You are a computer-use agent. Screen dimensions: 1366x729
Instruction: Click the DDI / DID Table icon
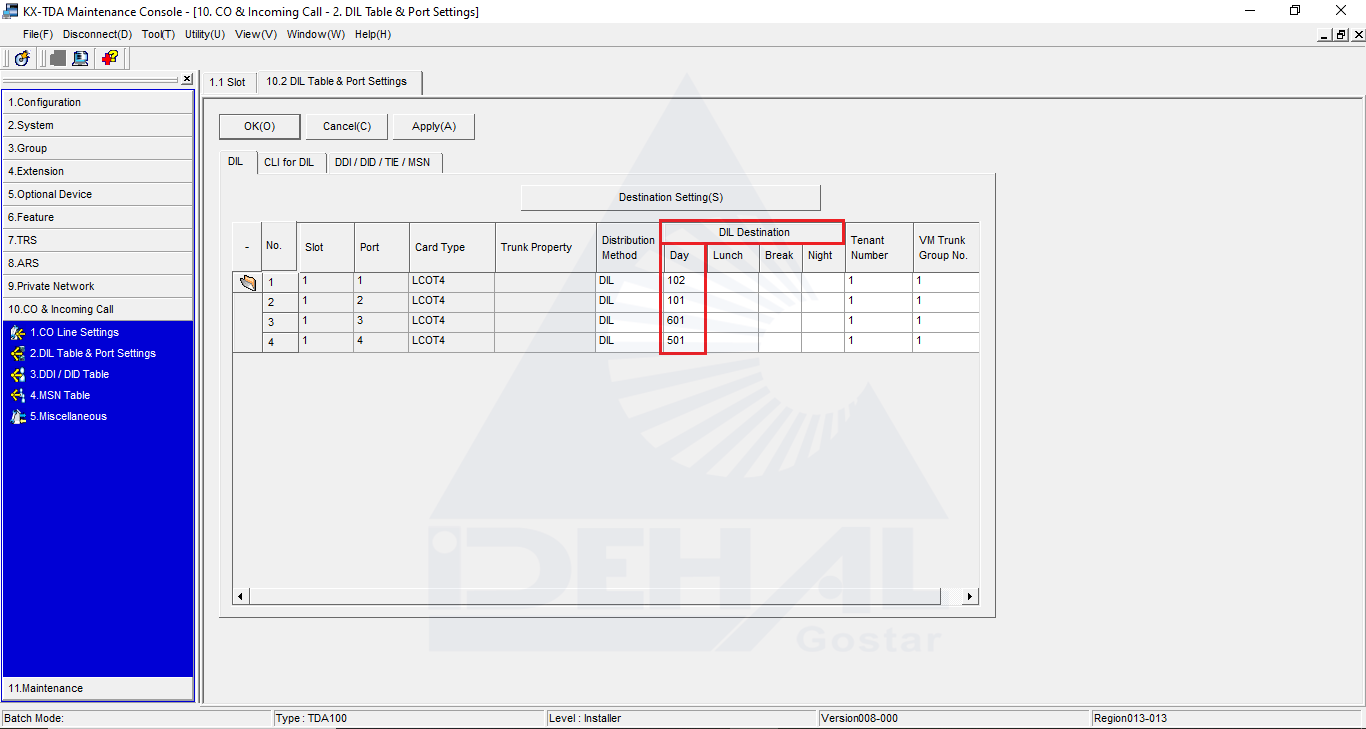click(x=17, y=374)
